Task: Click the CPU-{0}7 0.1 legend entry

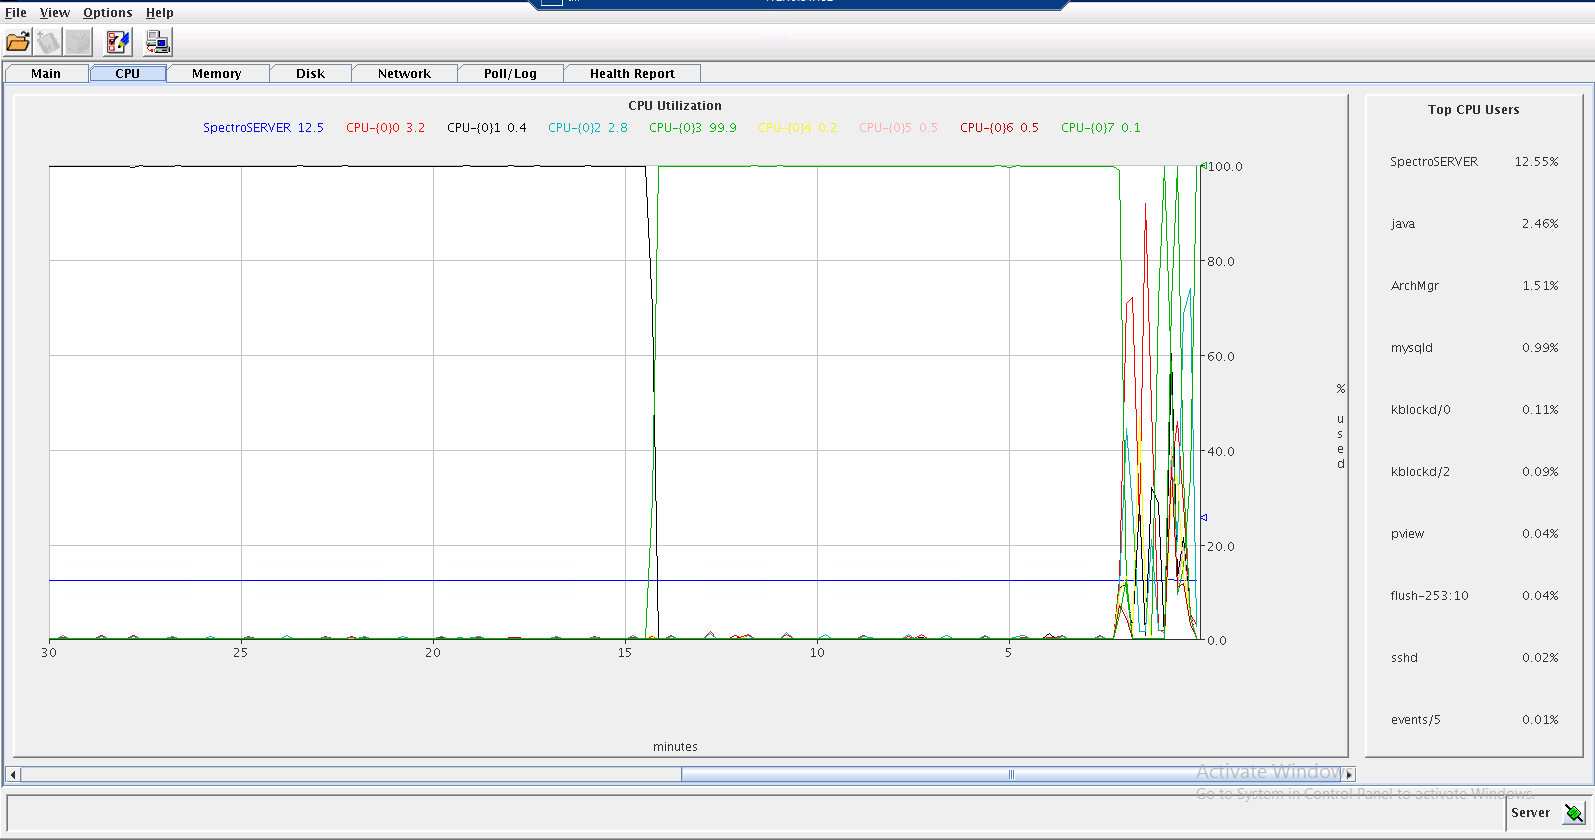Action: 1100,128
